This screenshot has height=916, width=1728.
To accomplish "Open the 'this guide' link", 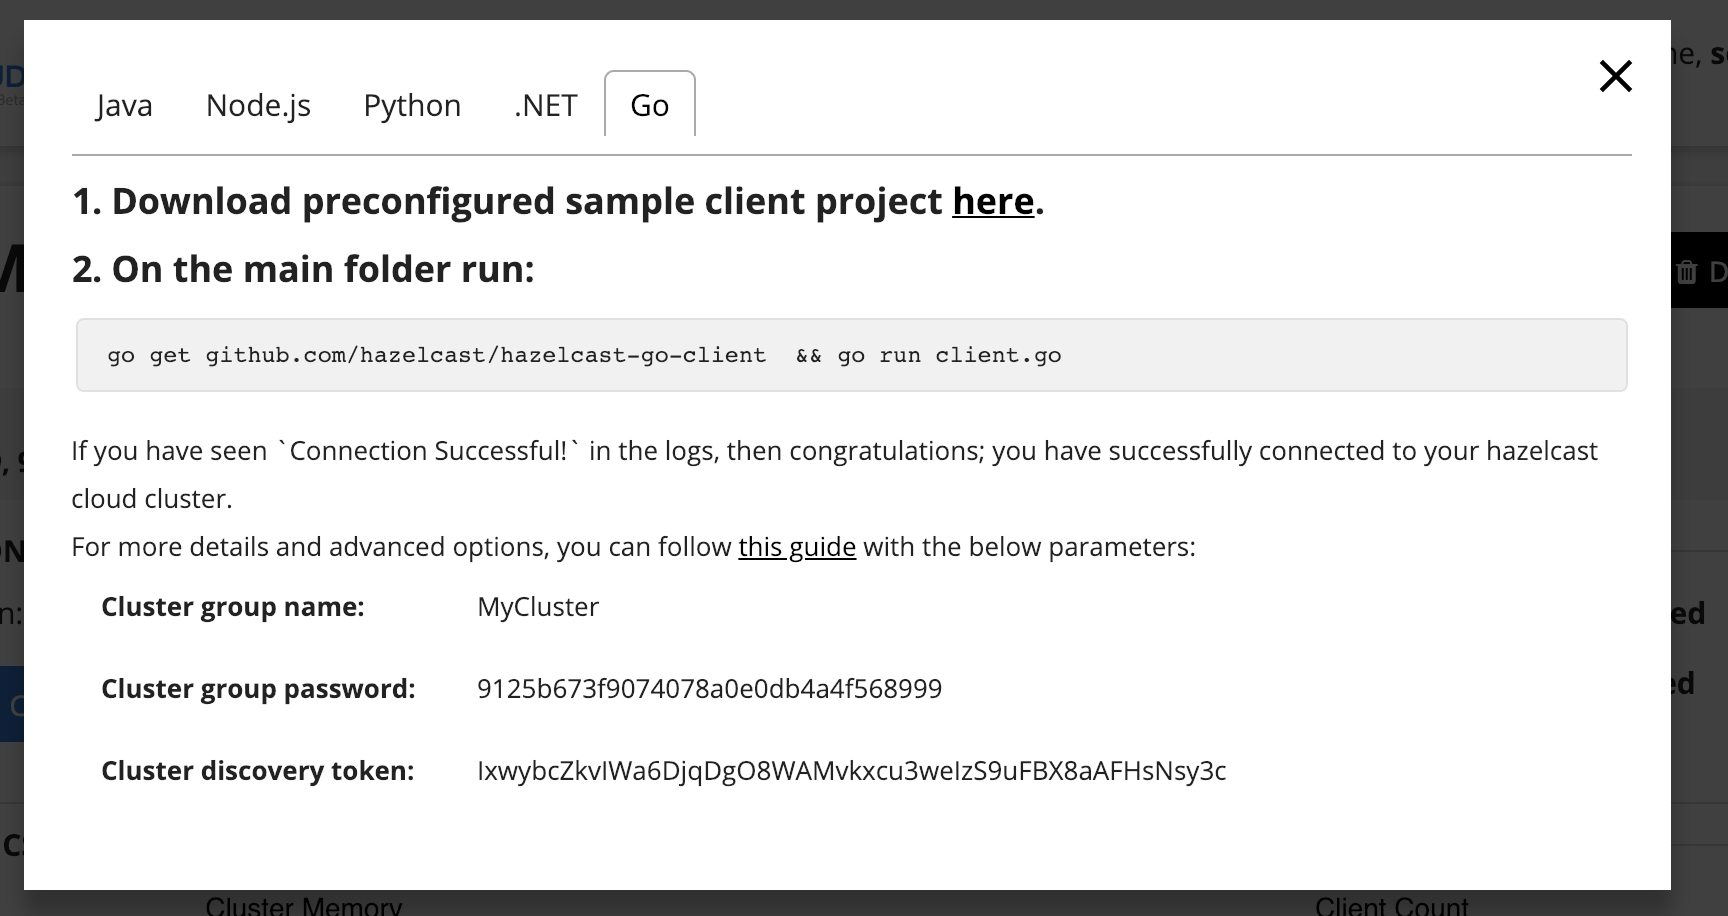I will 797,547.
